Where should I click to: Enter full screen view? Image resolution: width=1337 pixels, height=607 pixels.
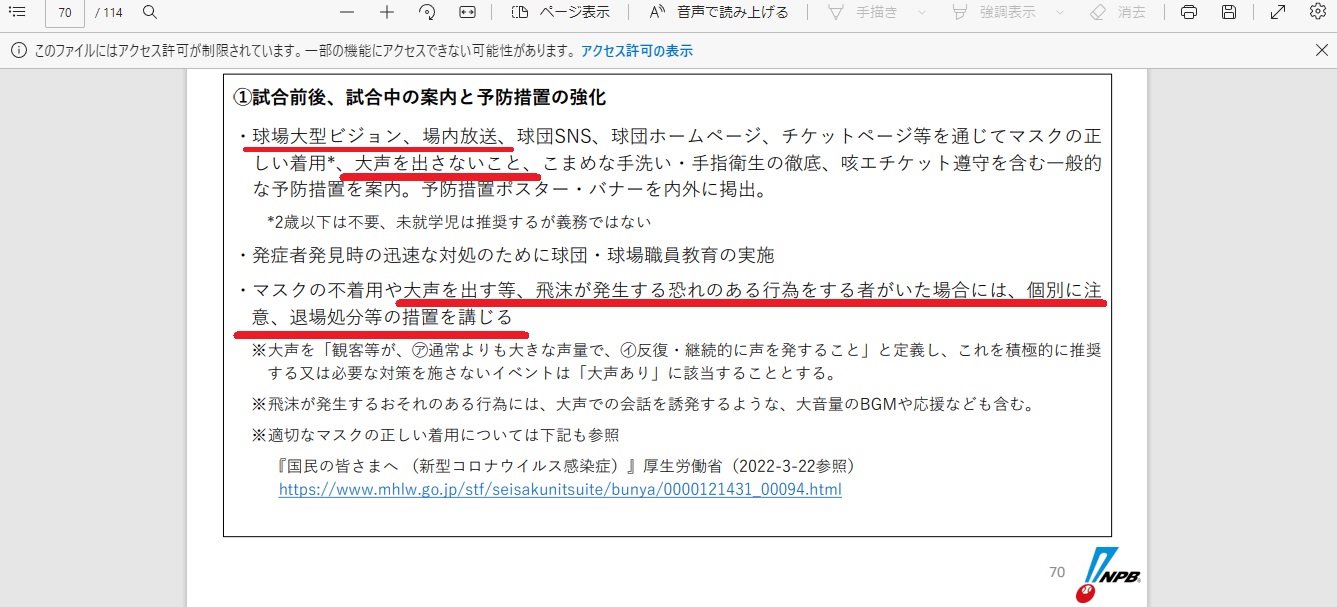1277,12
